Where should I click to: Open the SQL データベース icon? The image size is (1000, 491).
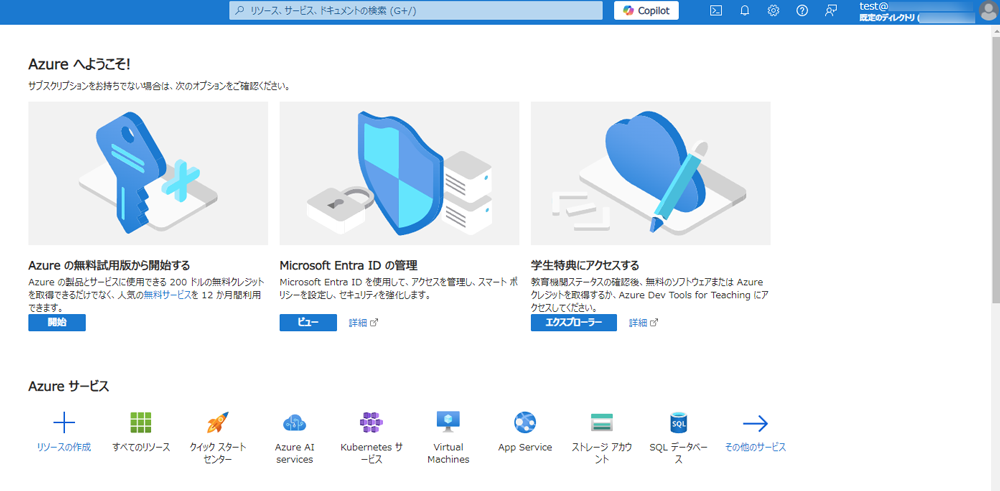click(x=679, y=422)
